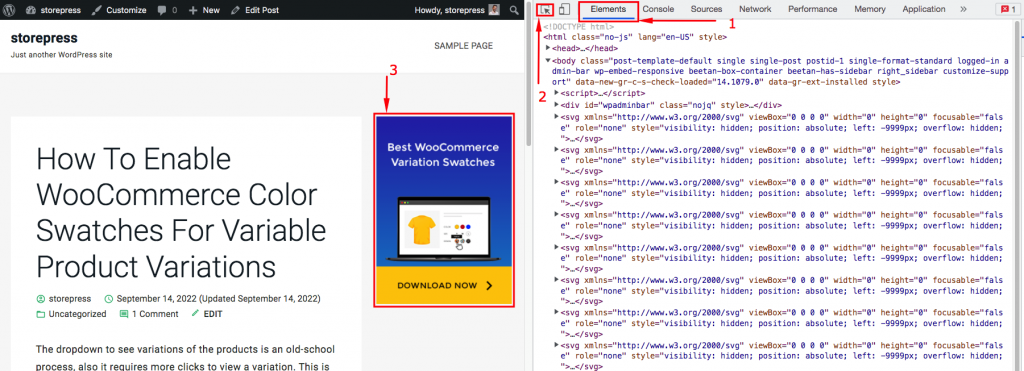Click the clock icon beside post date
This screenshot has height=371, width=1024.
(x=109, y=299)
